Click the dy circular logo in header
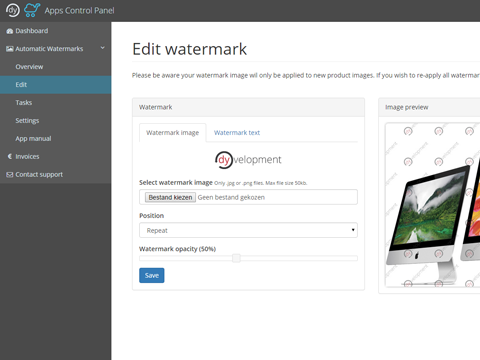The width and height of the screenshot is (480, 360). point(13,10)
